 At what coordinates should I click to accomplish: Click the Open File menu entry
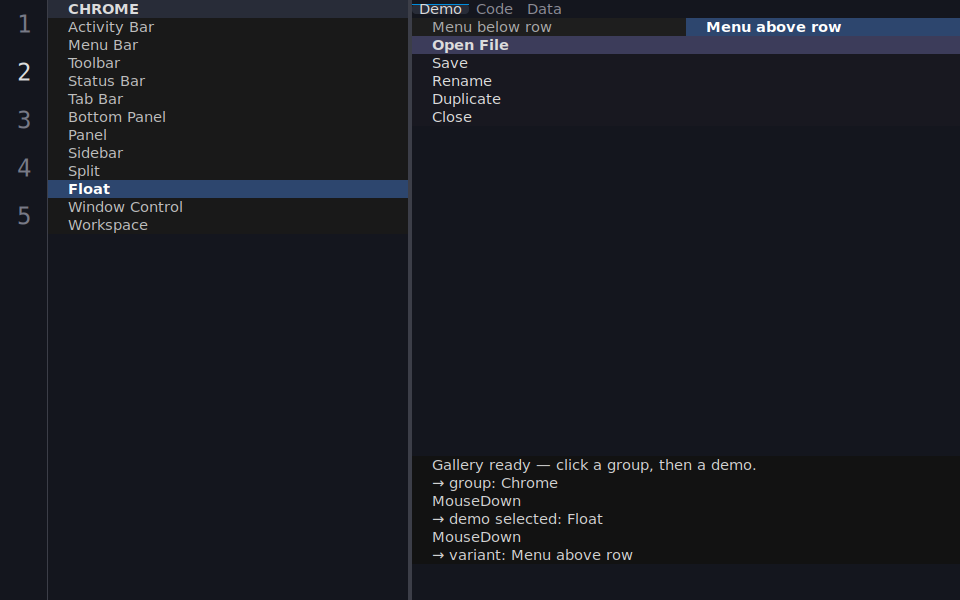click(686, 45)
